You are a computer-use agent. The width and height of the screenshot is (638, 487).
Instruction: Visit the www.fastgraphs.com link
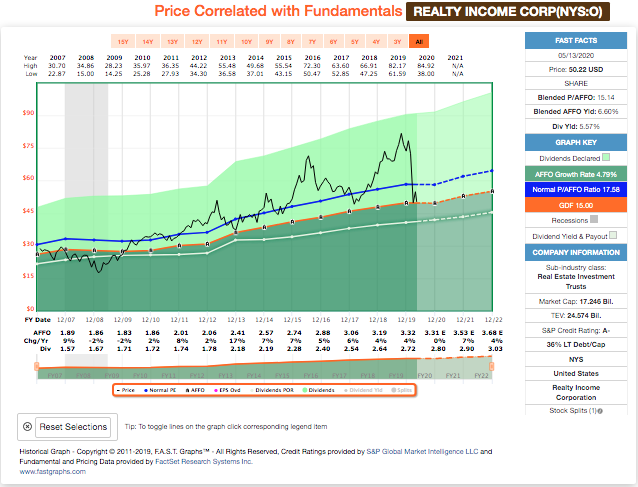52,472
